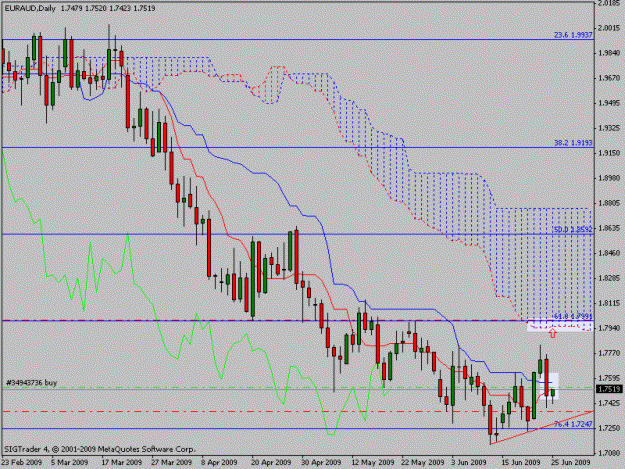Click the 1.7425 price axis value
This screenshot has height=469, width=625.
pos(609,403)
